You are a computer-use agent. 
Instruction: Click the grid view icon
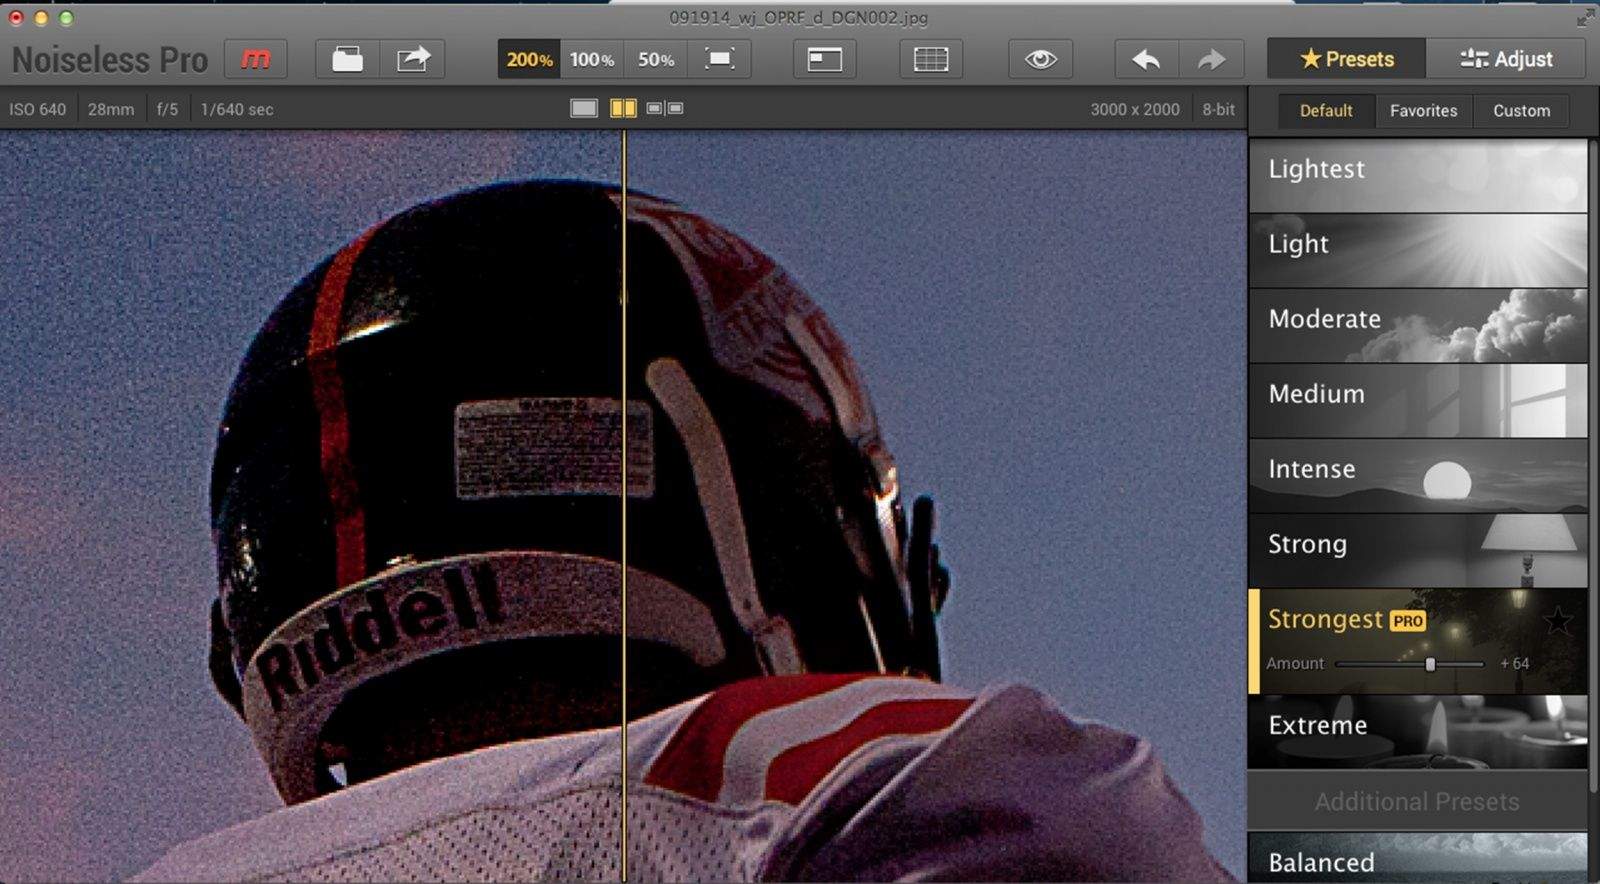pos(930,59)
